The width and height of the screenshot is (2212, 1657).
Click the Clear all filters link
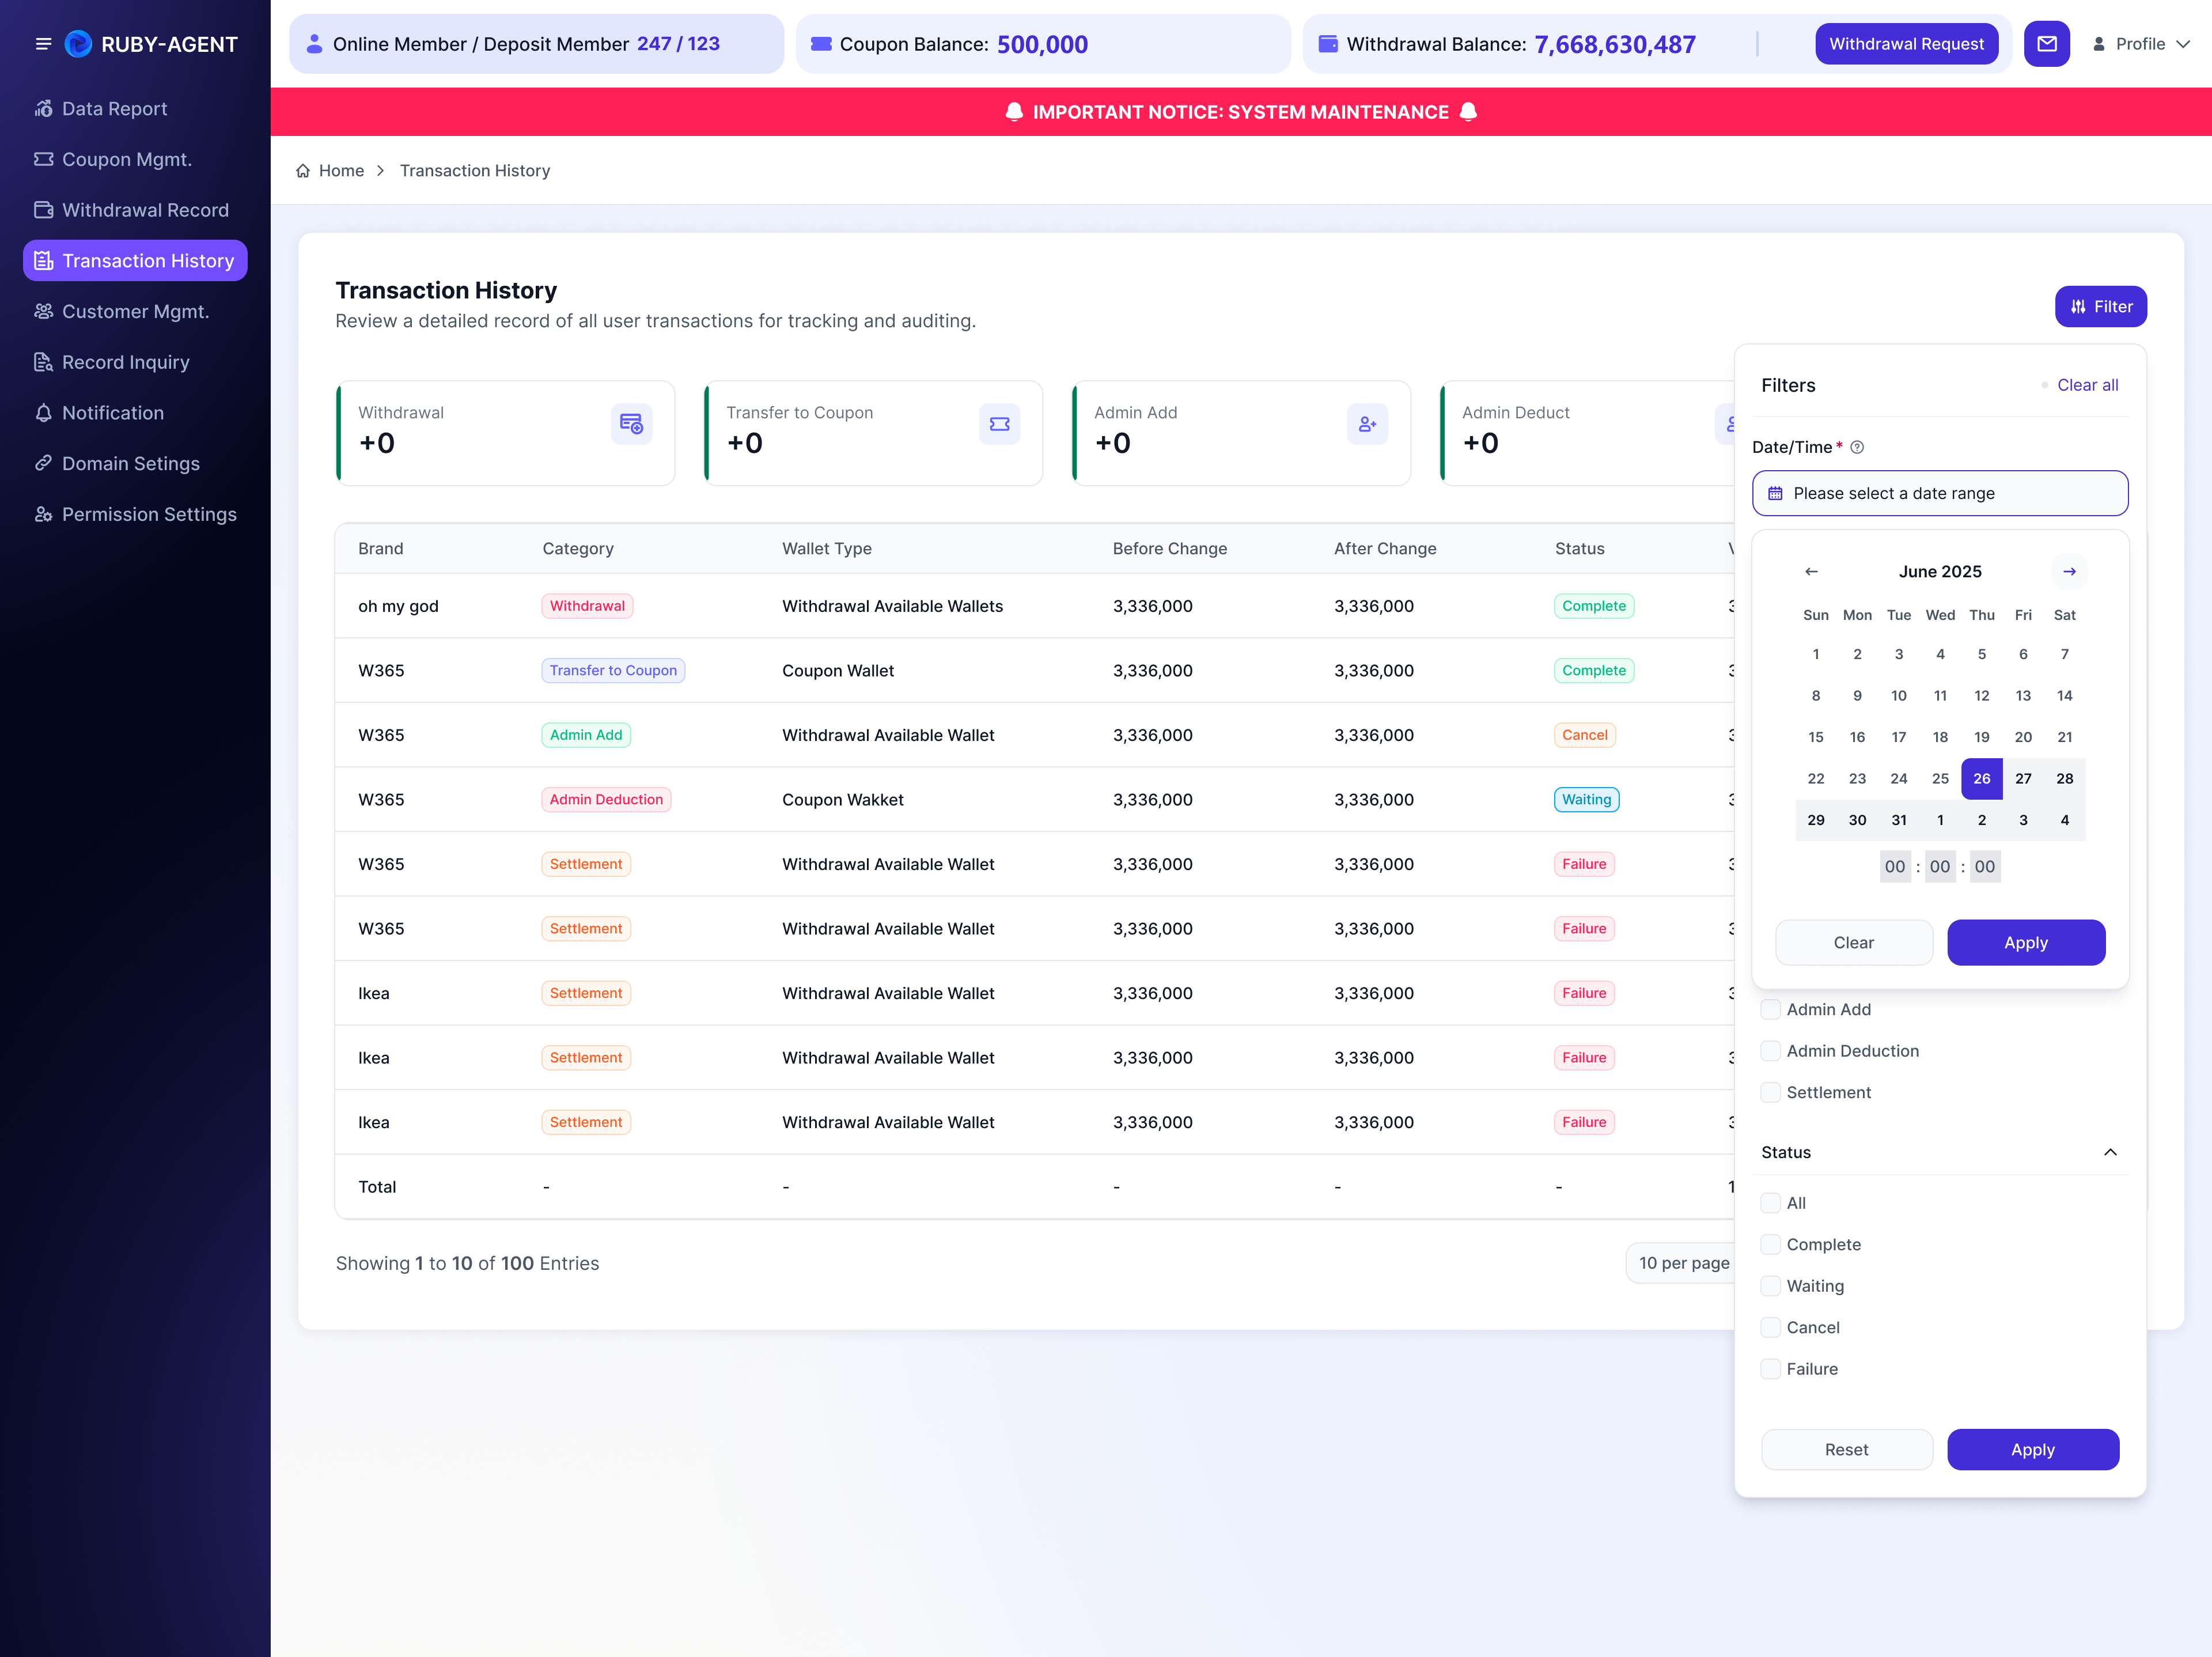[2087, 385]
